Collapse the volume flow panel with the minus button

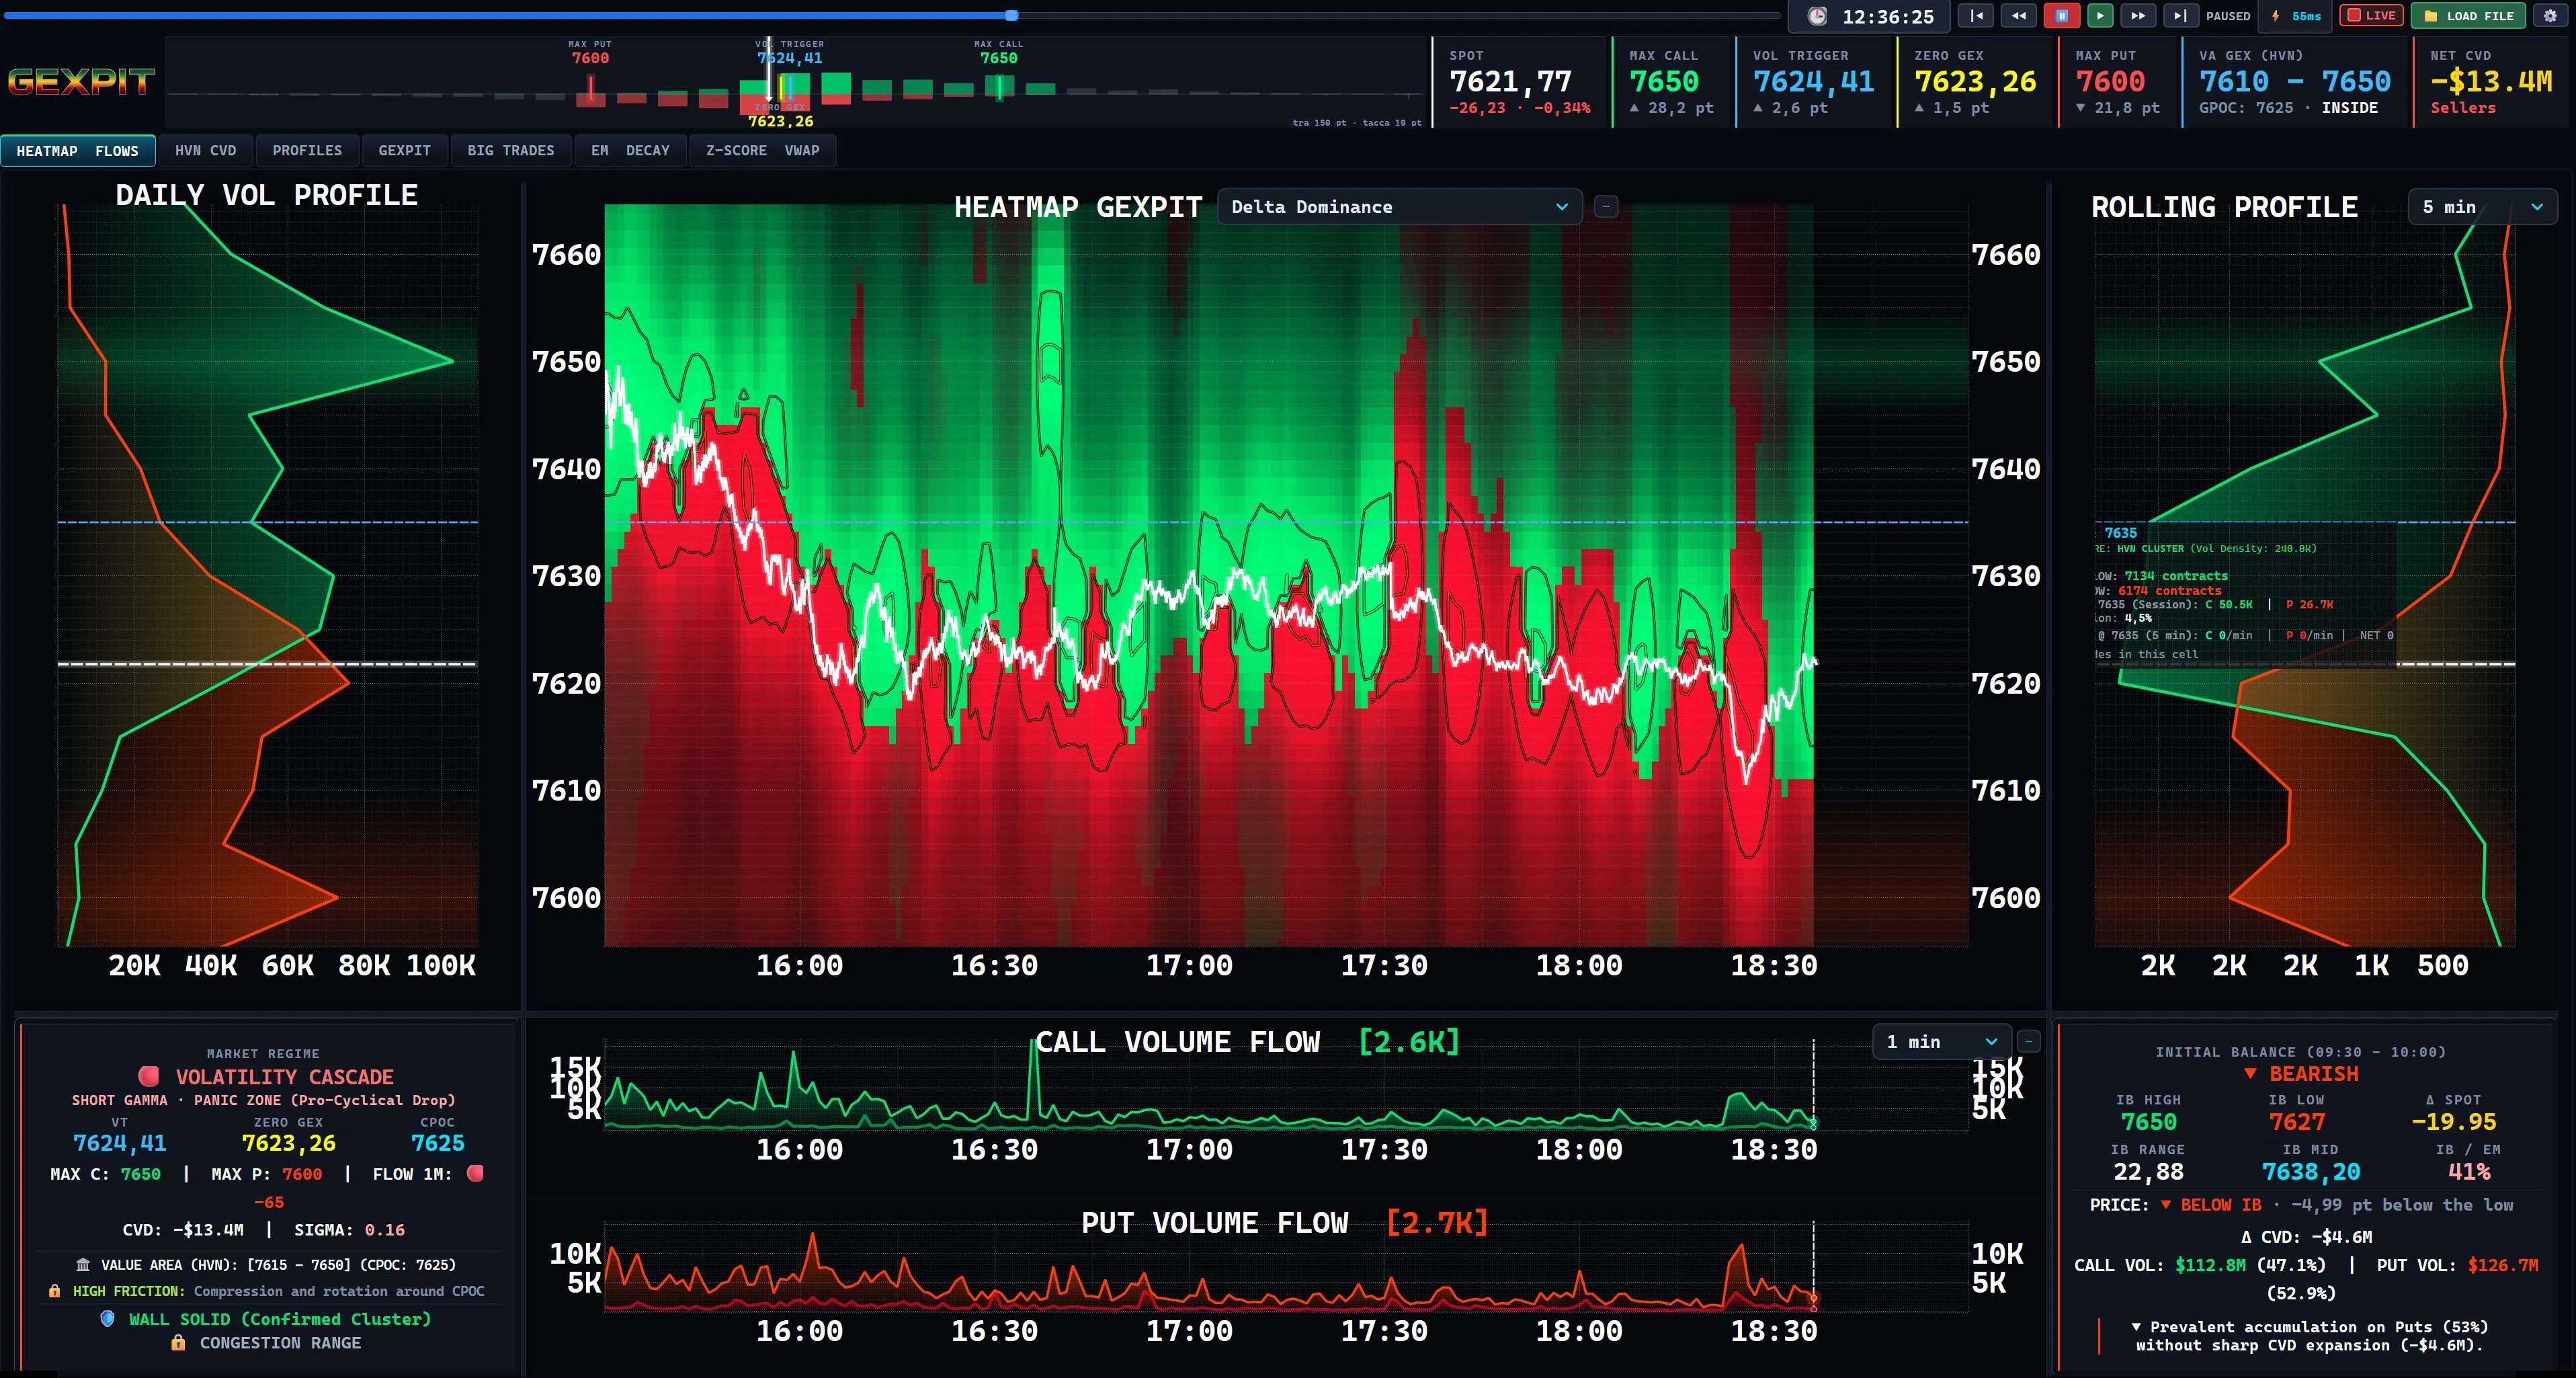click(x=2028, y=1041)
